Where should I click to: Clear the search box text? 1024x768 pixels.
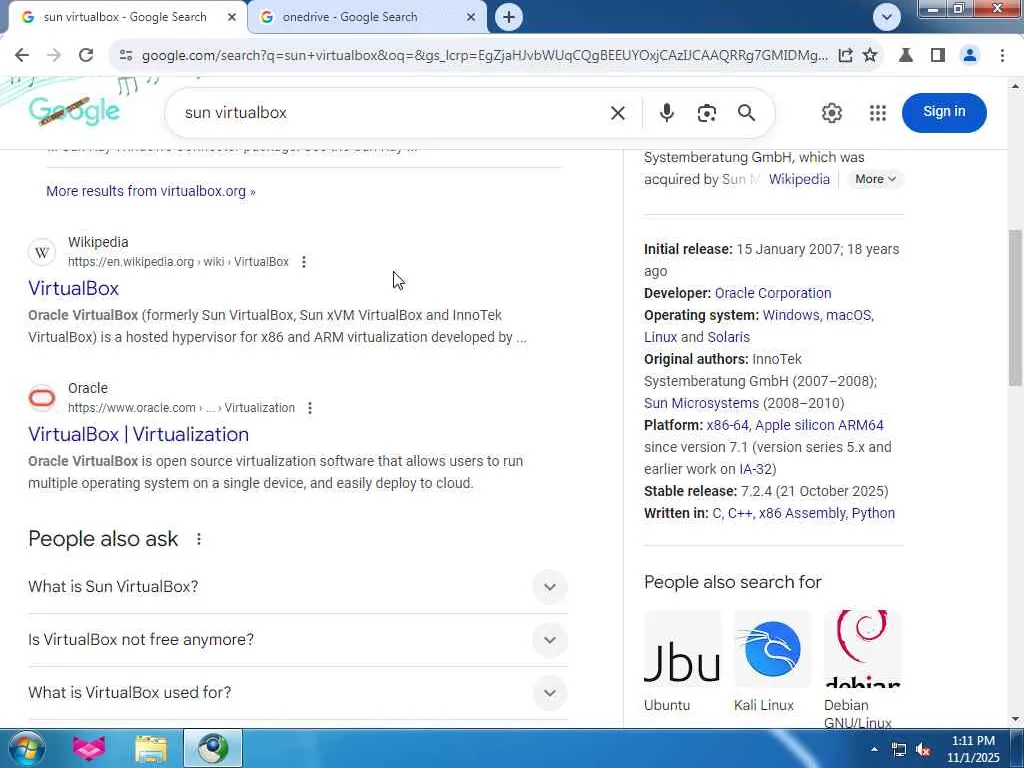(x=618, y=113)
